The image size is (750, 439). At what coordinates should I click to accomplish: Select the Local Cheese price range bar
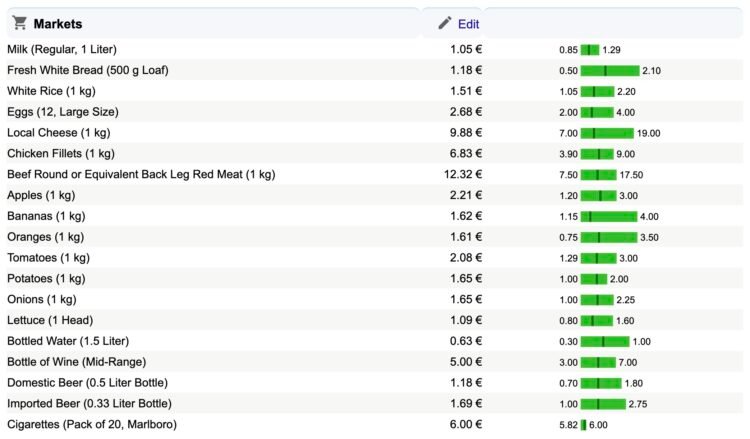[607, 133]
